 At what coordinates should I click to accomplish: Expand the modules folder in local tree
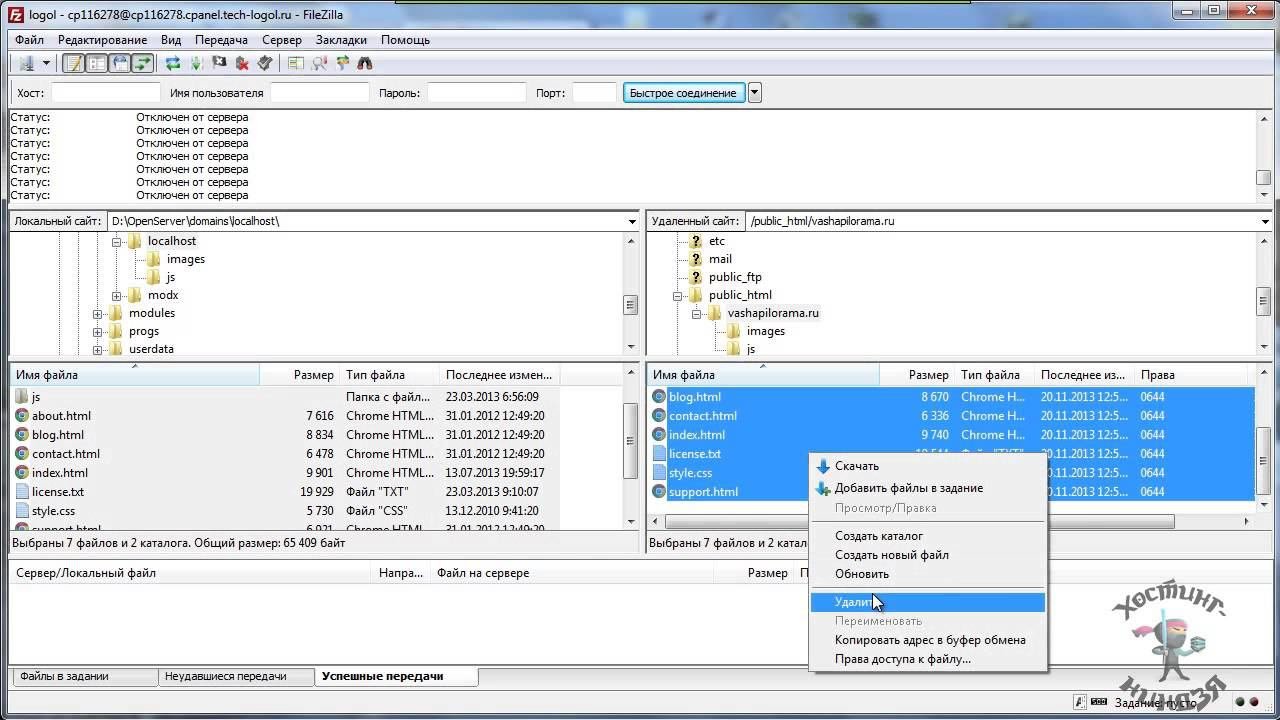tap(98, 314)
